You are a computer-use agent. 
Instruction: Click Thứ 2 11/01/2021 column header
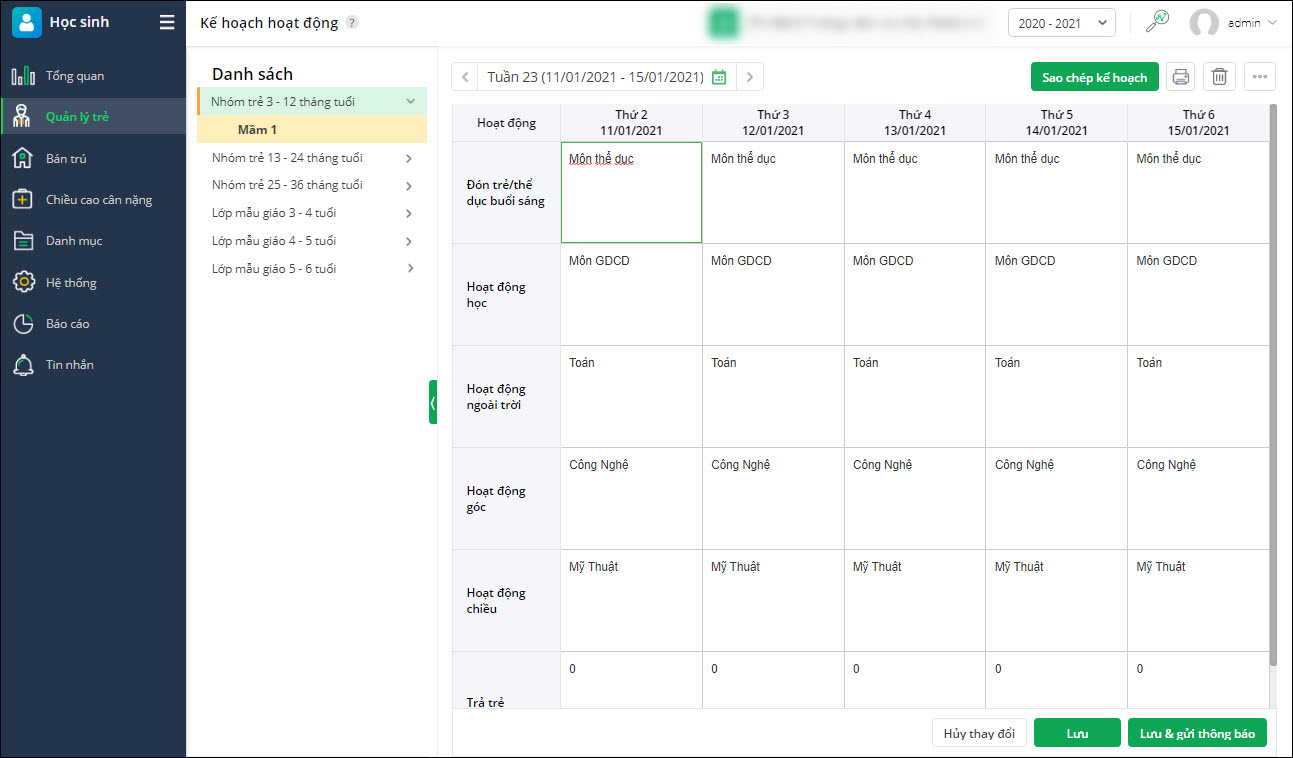pos(631,123)
